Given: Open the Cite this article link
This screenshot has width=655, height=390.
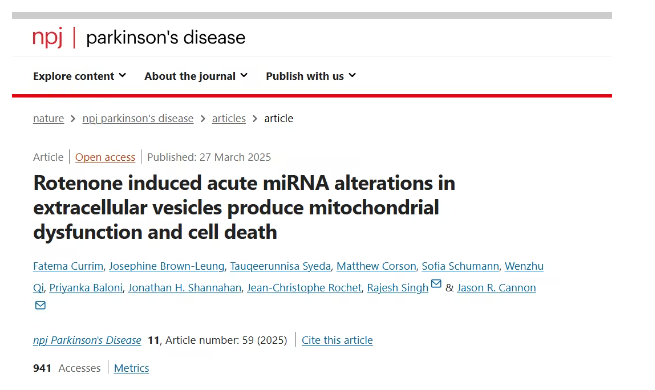Looking at the screenshot, I should (337, 340).
